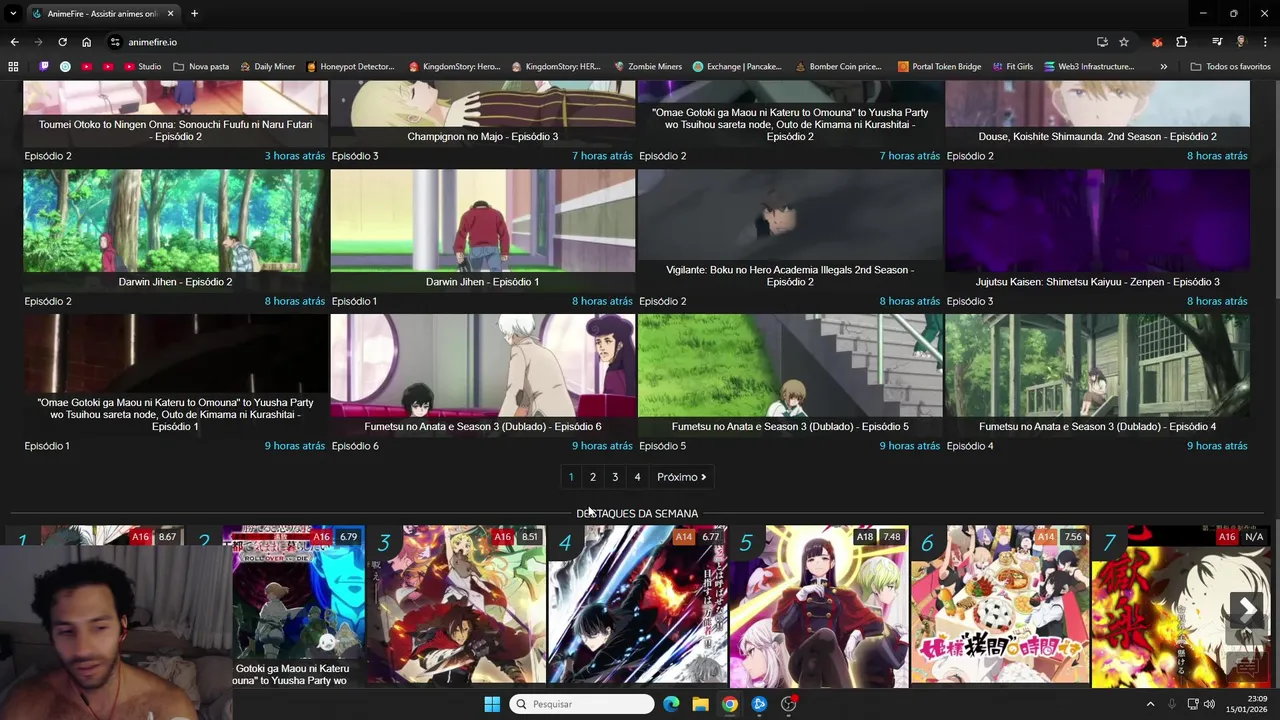Open the Exchange PancakeSwap bookmark

pyautogui.click(x=737, y=67)
